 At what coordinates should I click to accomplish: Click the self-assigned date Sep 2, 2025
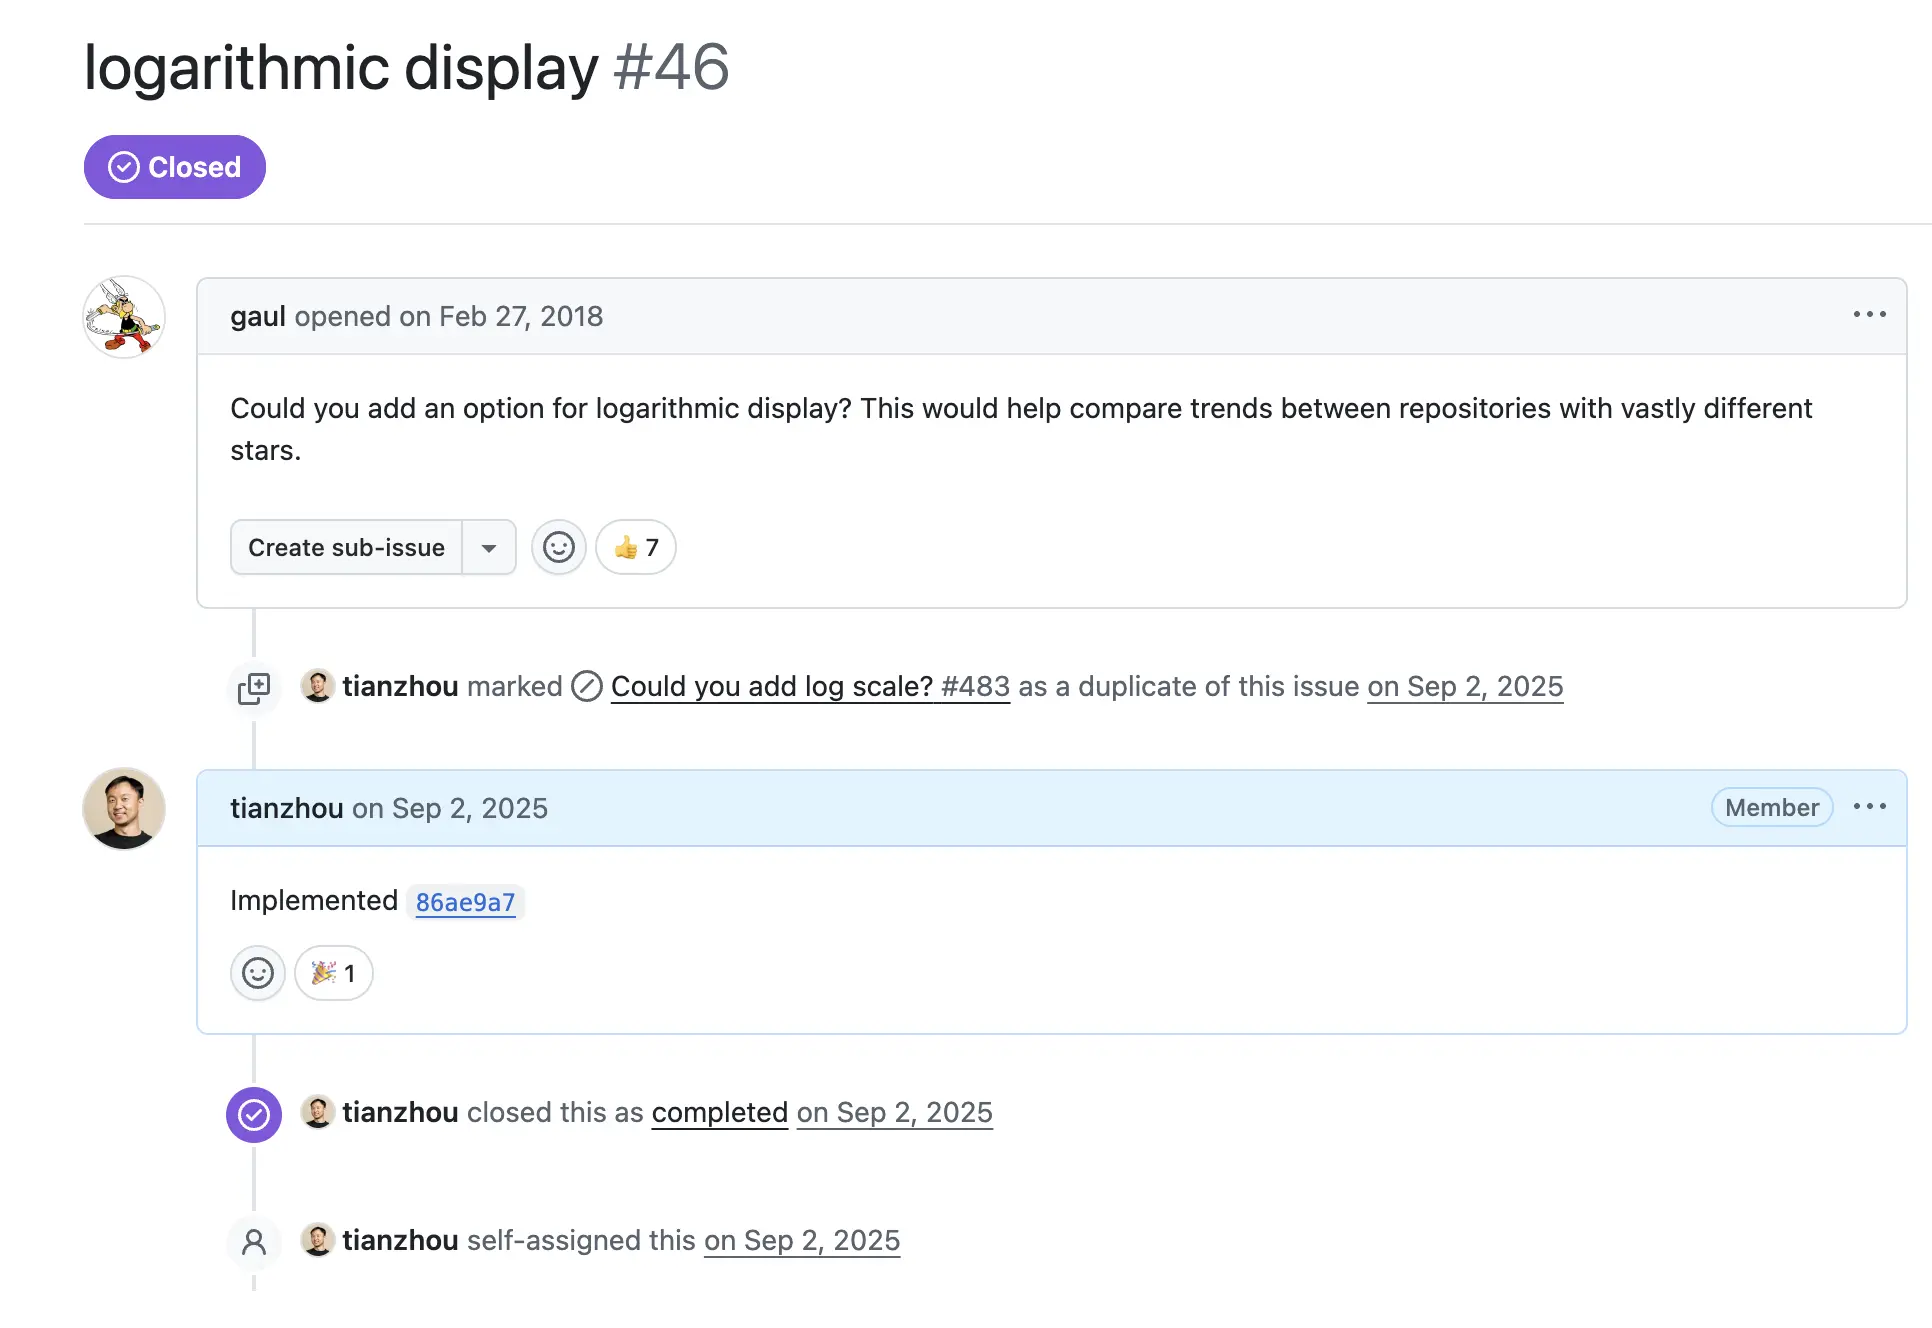point(802,1241)
